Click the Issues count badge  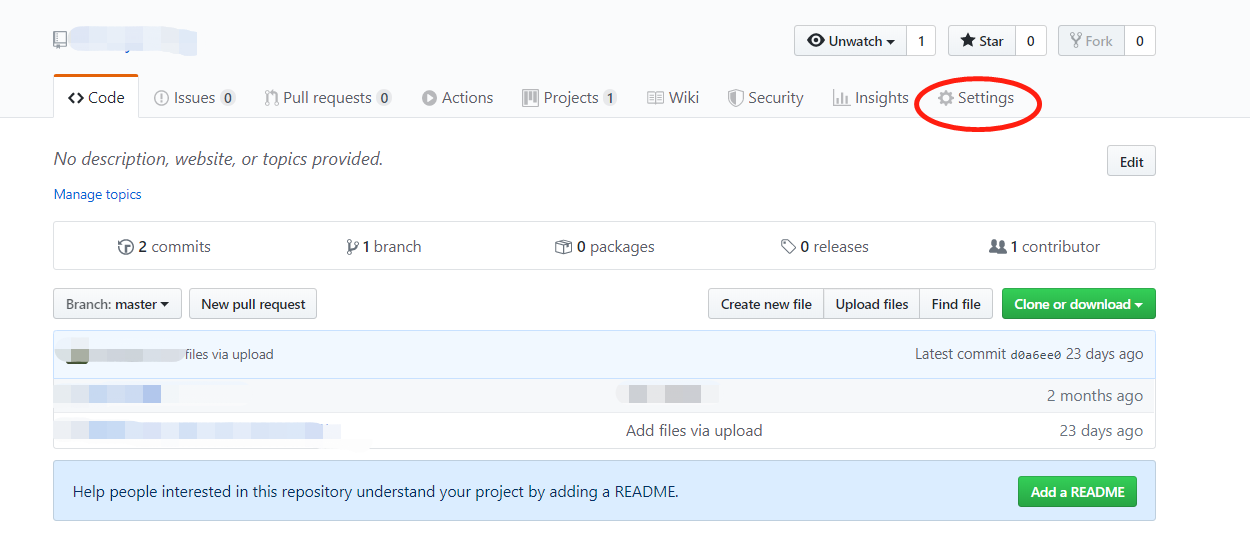pyautogui.click(x=228, y=98)
